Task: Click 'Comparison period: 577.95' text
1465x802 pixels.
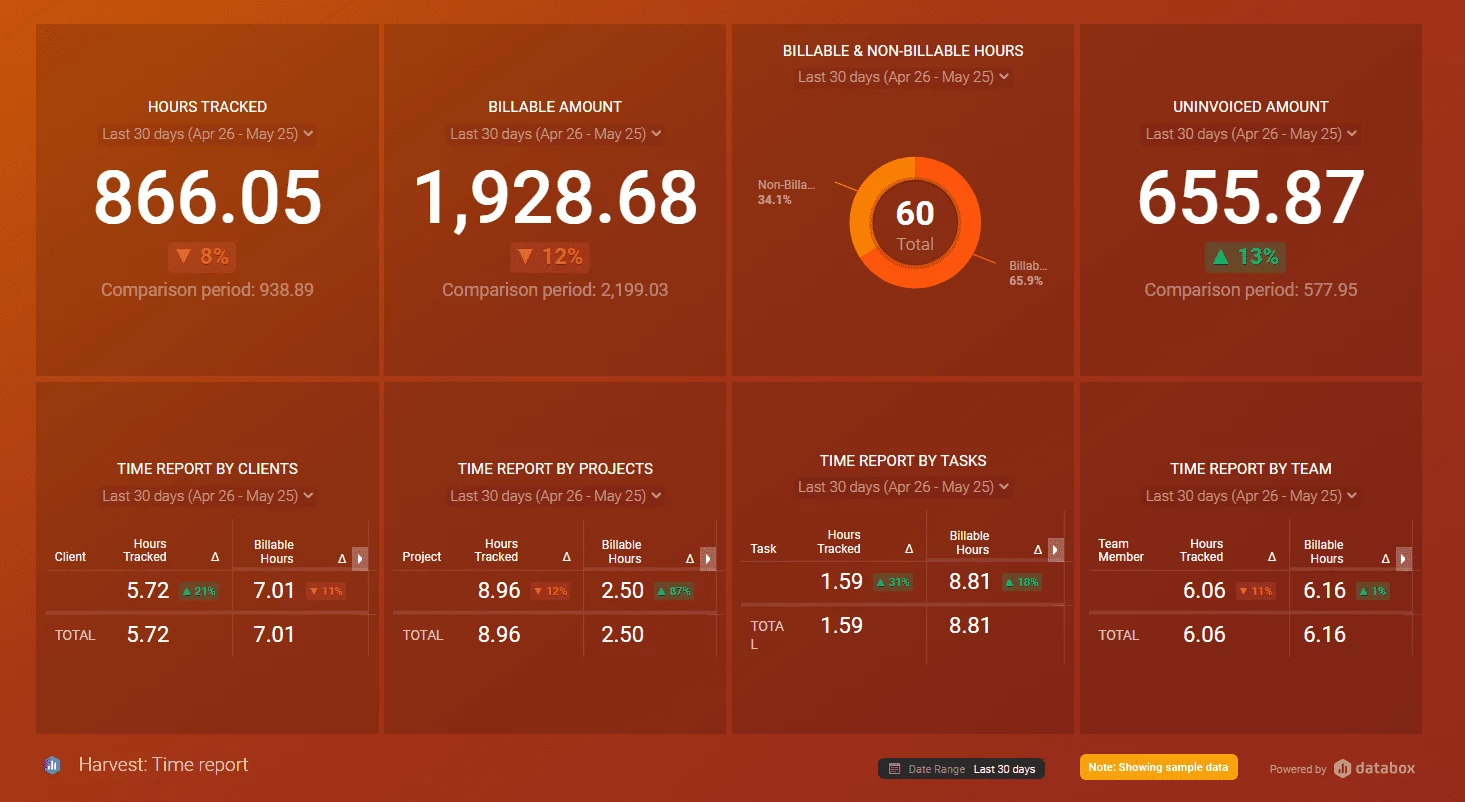Action: tap(1251, 290)
